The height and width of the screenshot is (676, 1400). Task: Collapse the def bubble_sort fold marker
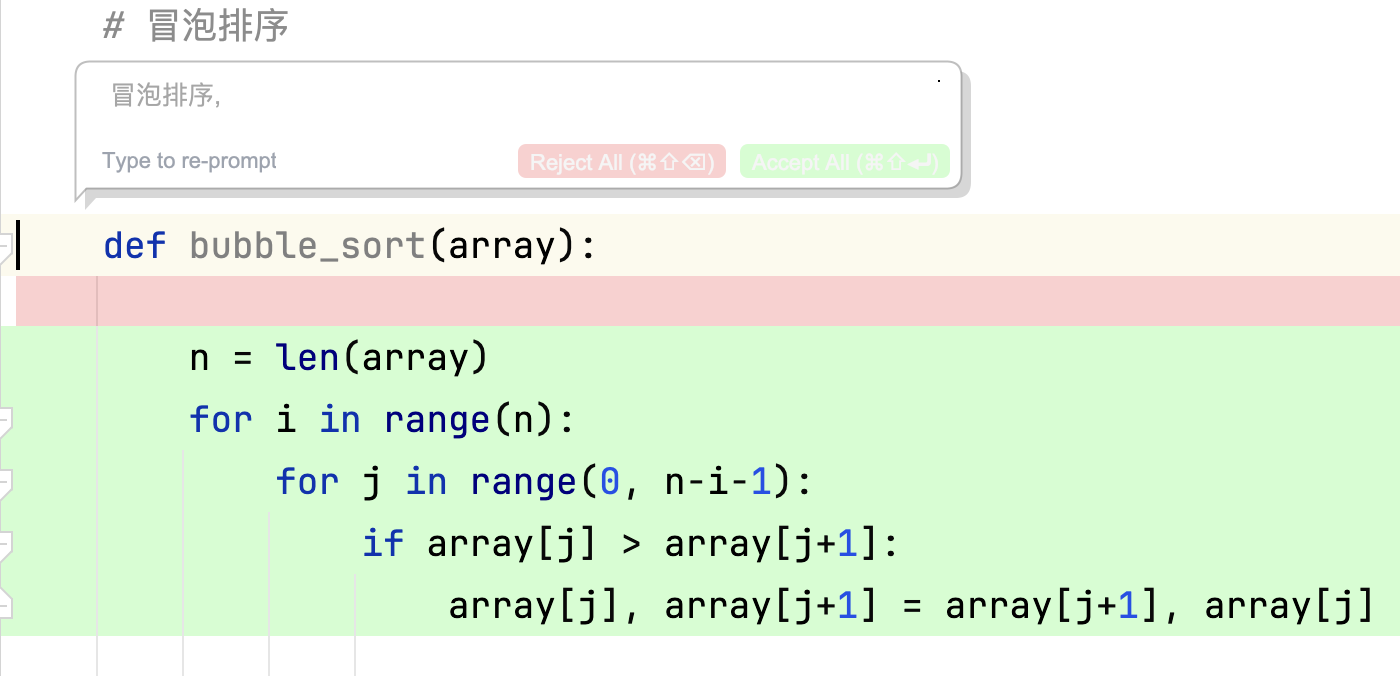coord(5,245)
